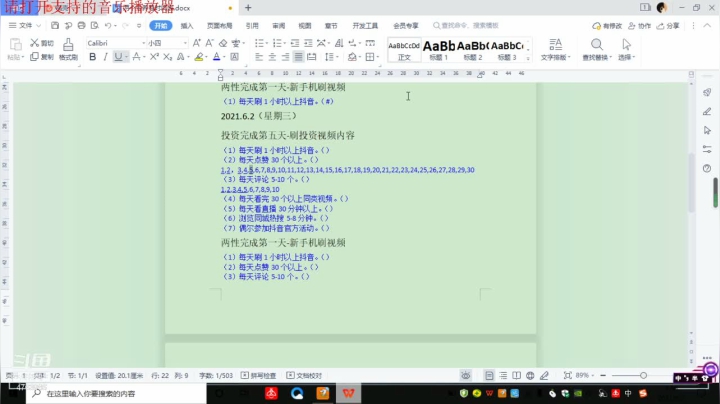Click the rocket icon in right sidebar
The width and height of the screenshot is (720, 404).
(x=707, y=92)
